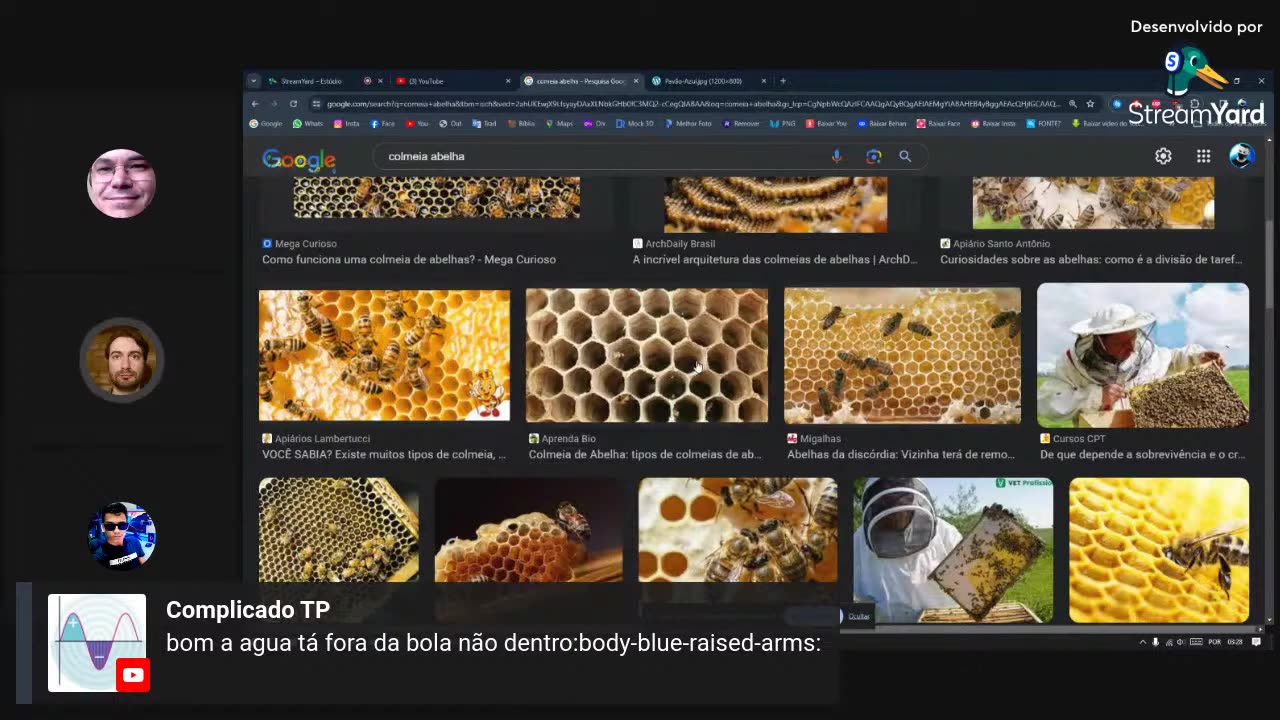Open Windows notification center icon
The height and width of the screenshot is (720, 1280).
(x=1257, y=642)
